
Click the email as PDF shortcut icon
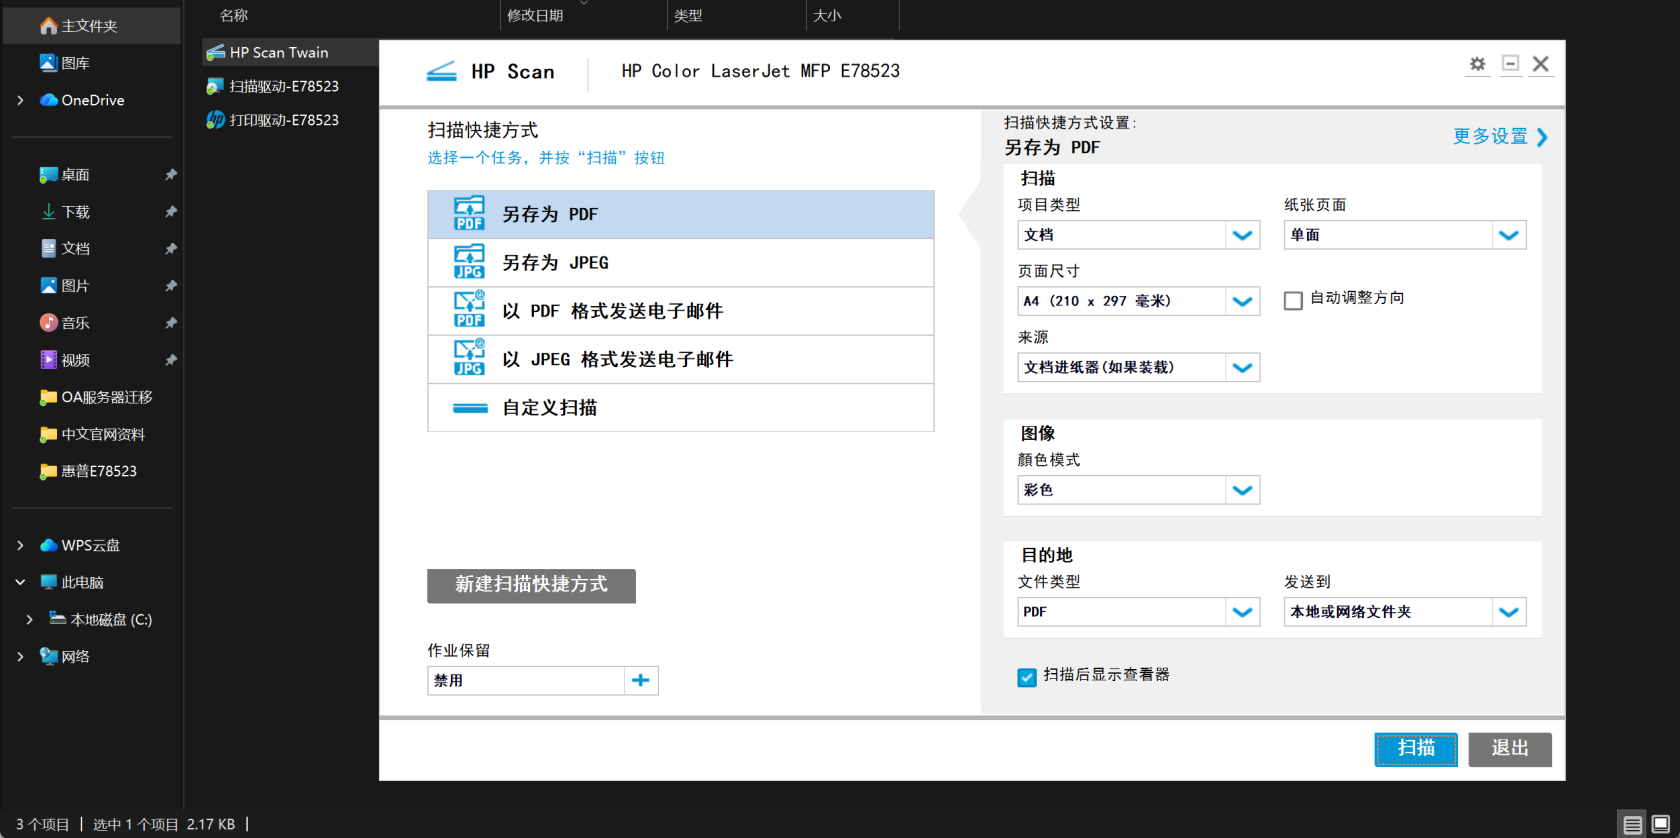(x=469, y=310)
